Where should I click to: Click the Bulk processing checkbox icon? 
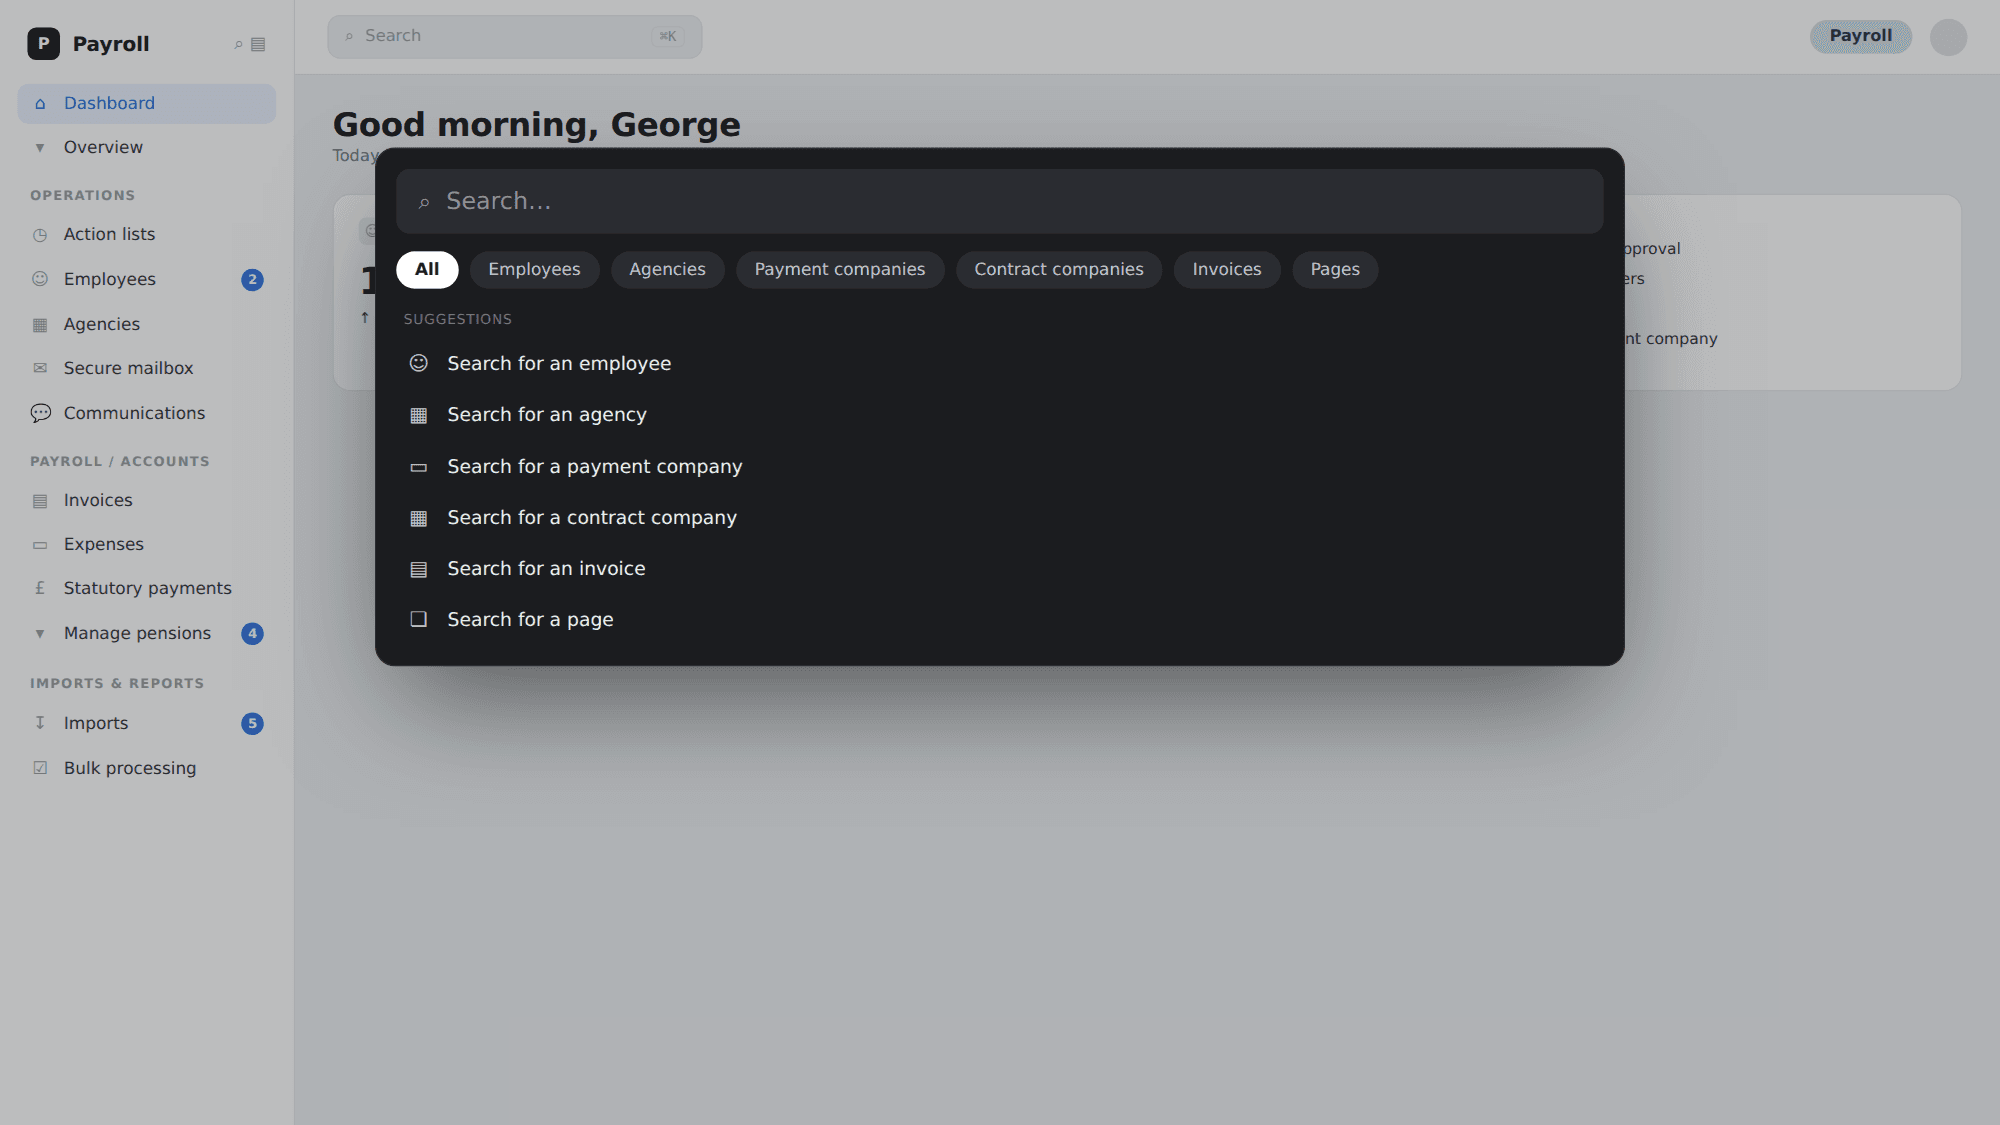(x=40, y=768)
